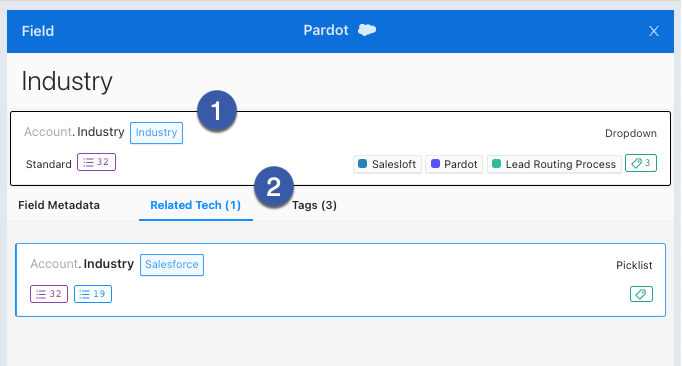Open the Account.Industry Salesforce related card

[x=341, y=280]
